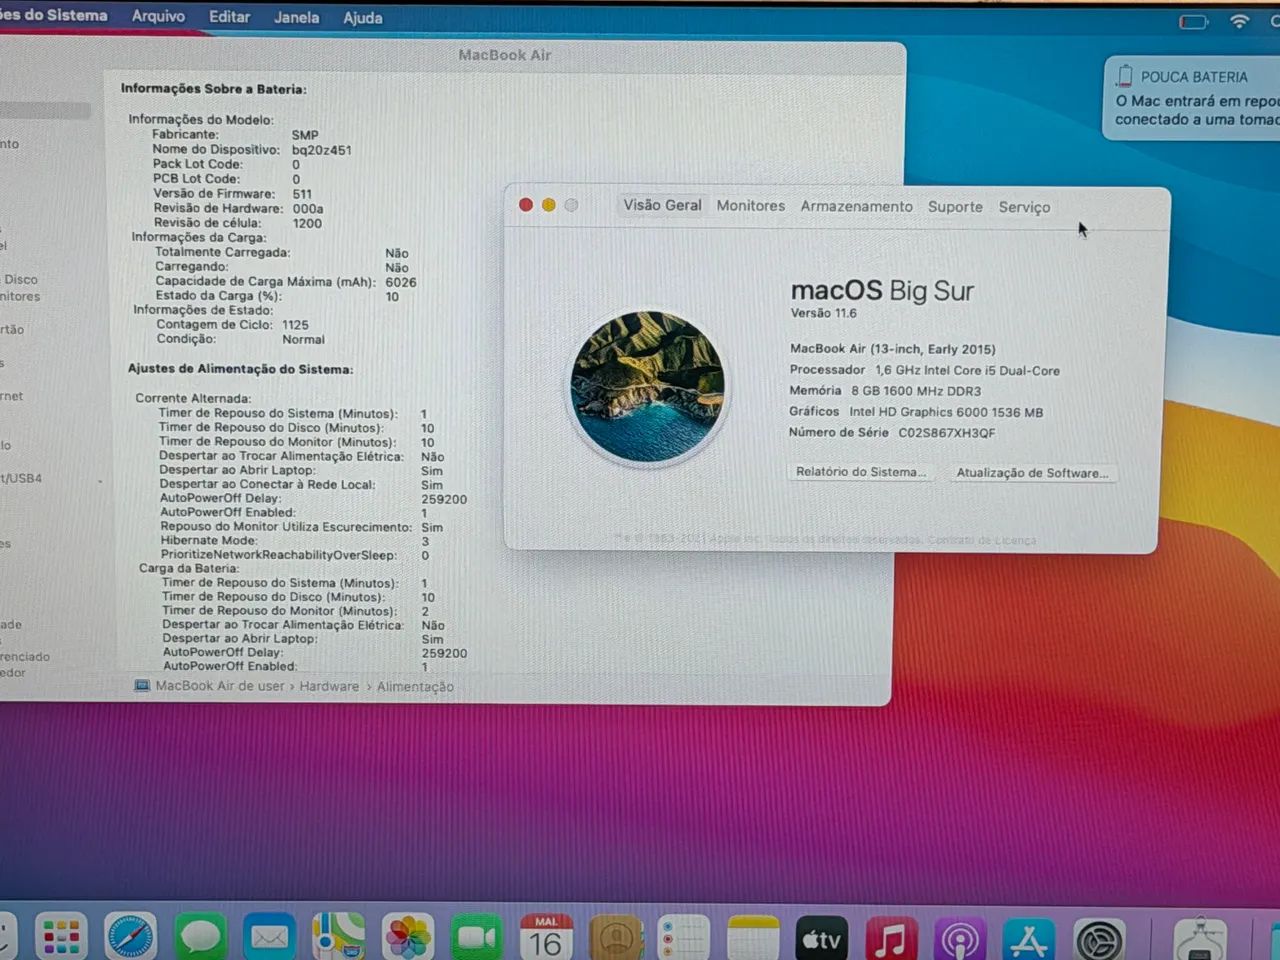Click the Fabricante value SMP
1280x960 pixels.
pos(305,135)
